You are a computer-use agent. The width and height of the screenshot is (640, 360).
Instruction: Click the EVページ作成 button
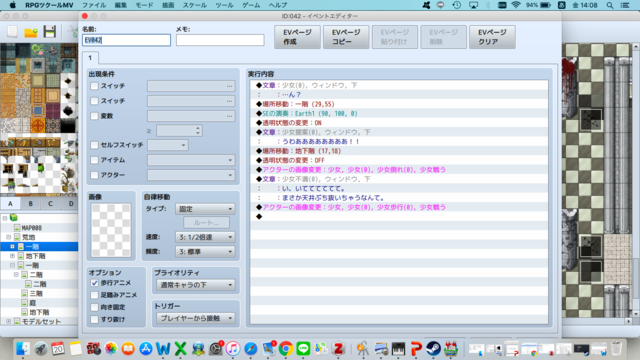(x=297, y=37)
